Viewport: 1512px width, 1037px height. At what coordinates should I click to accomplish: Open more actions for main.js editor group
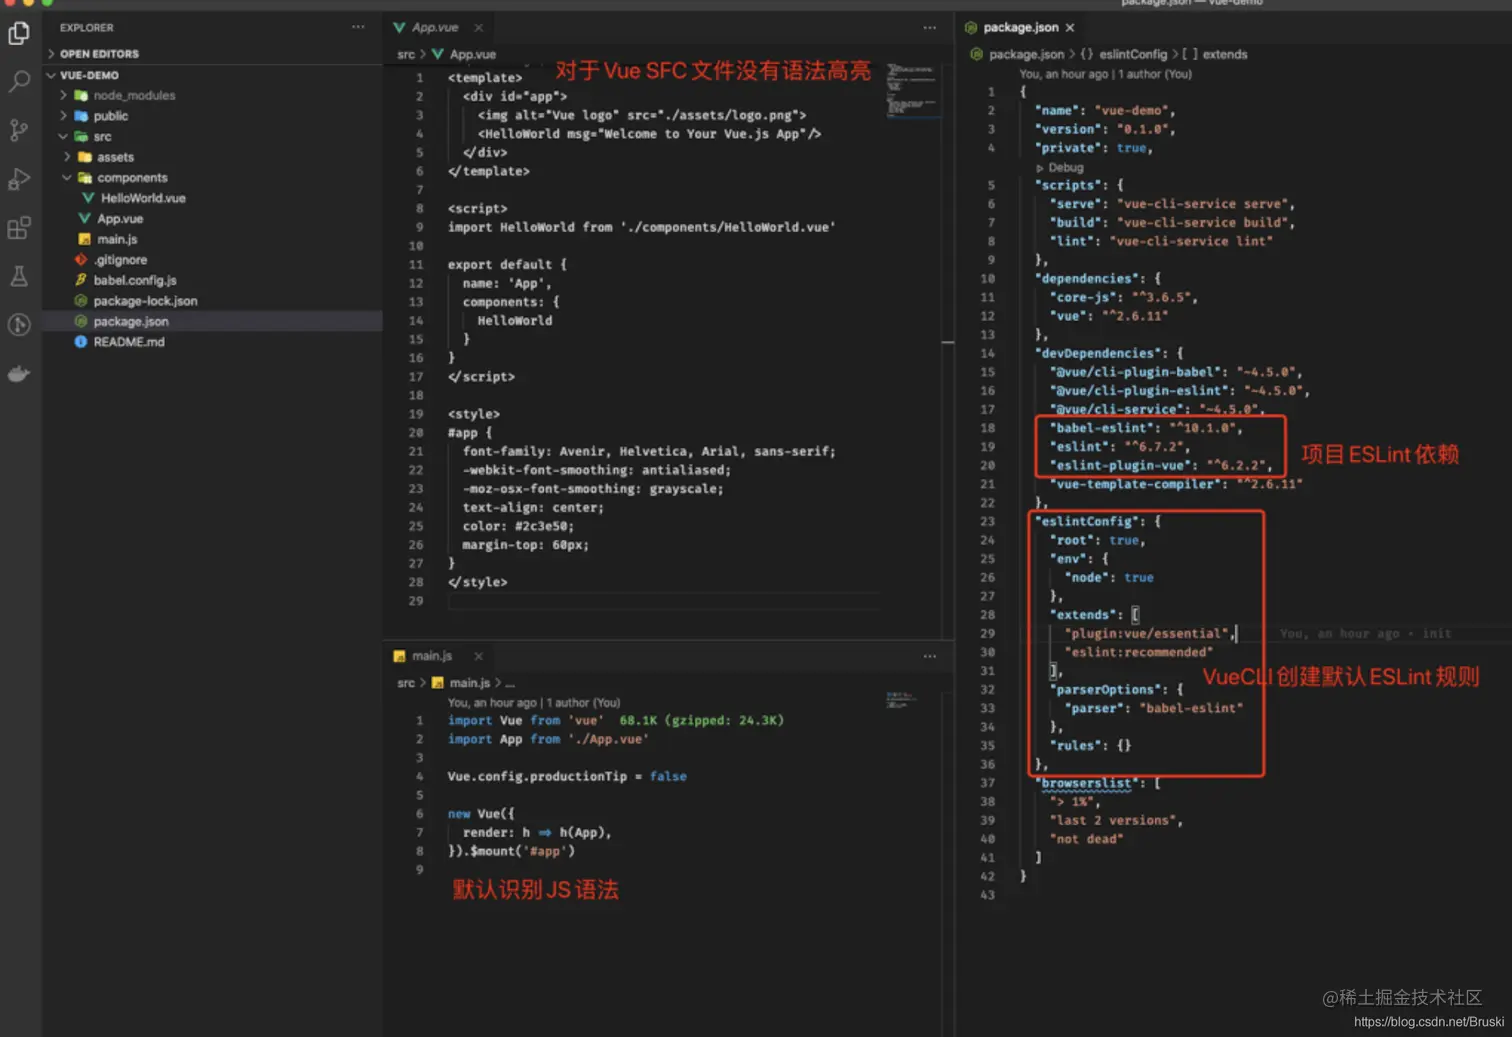click(930, 656)
